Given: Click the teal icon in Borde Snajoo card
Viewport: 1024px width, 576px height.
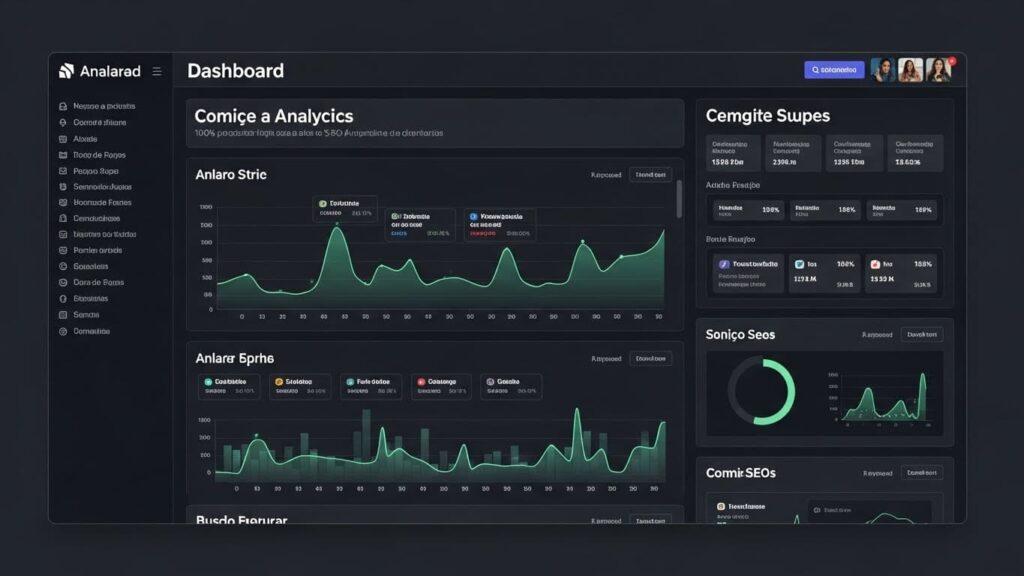Looking at the screenshot, I should [x=798, y=264].
